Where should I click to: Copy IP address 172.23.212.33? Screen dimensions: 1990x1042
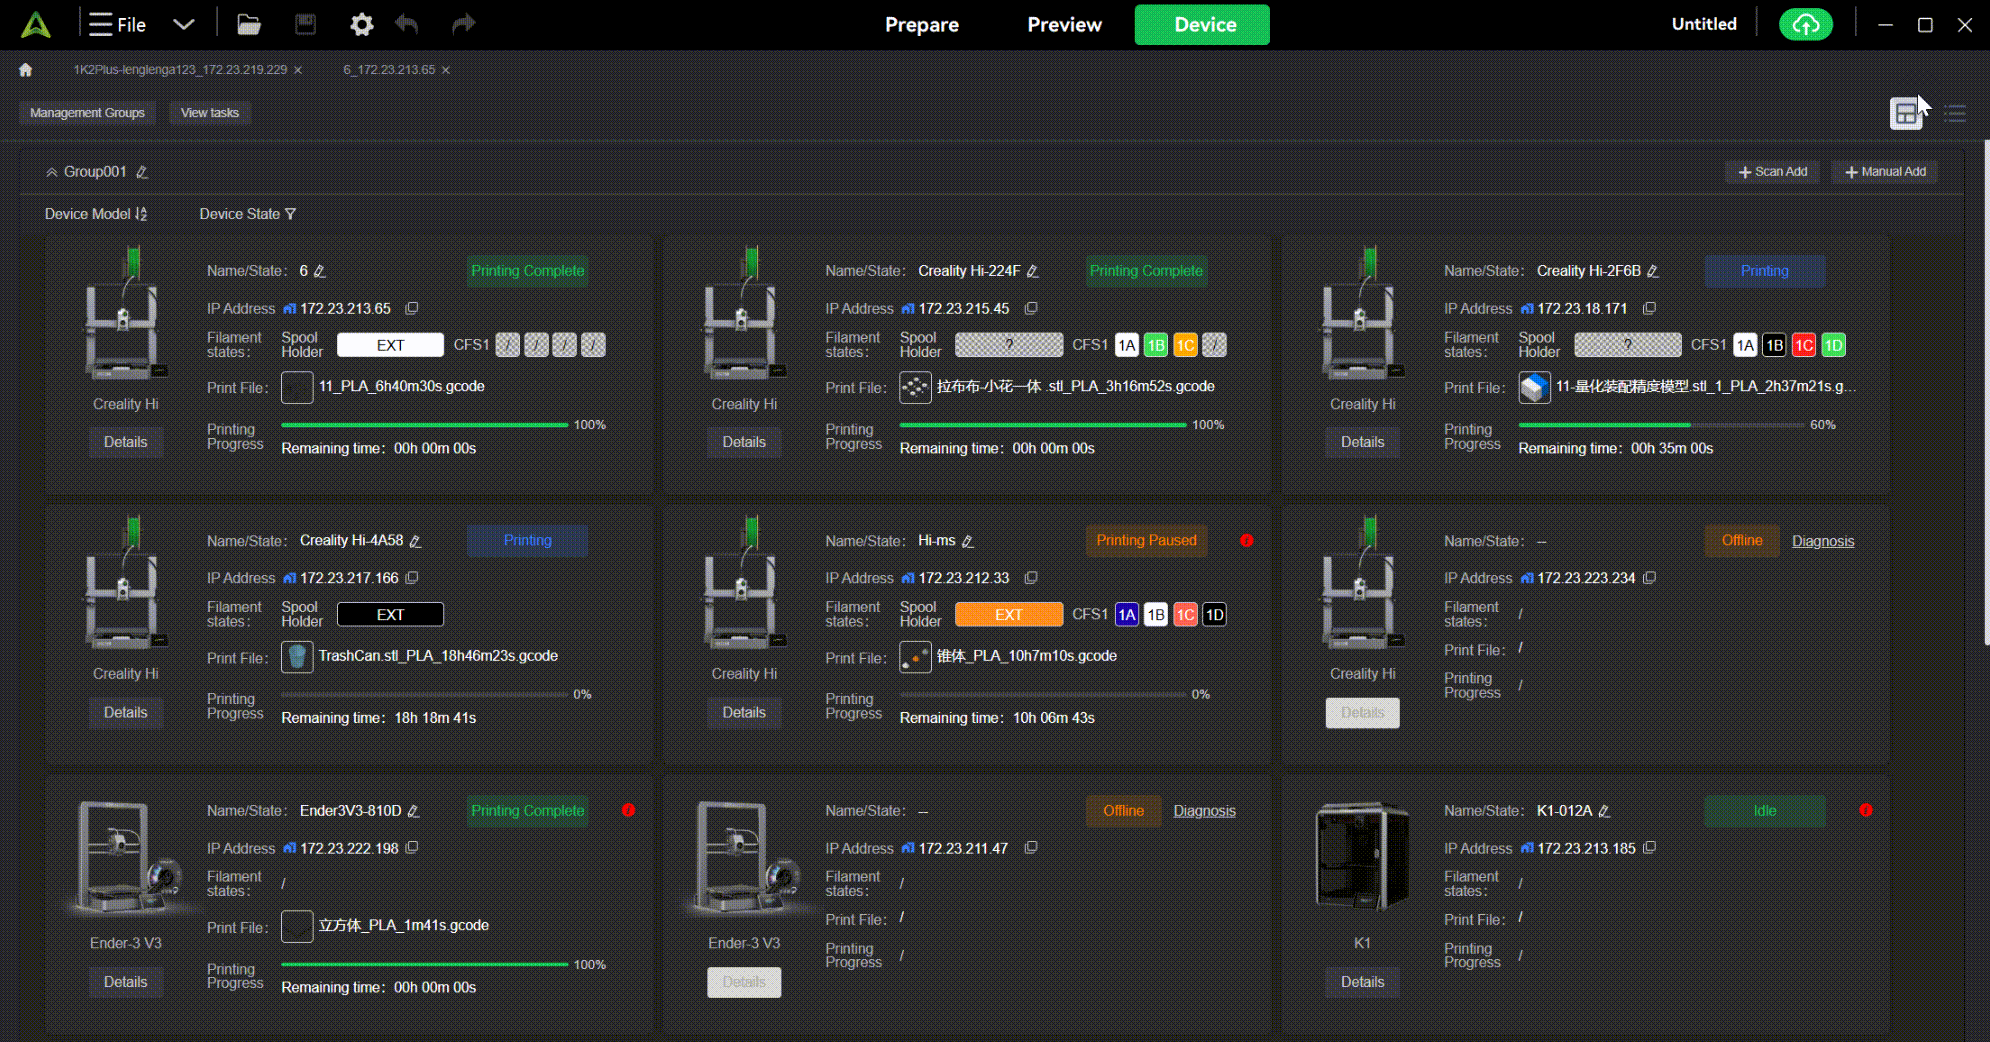pyautogui.click(x=1031, y=578)
